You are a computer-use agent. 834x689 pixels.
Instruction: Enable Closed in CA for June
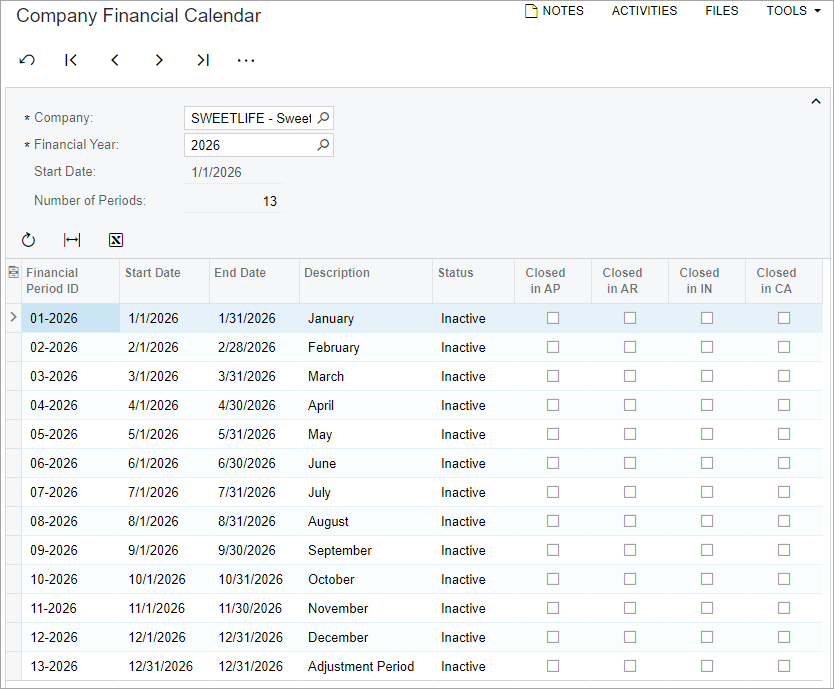pyautogui.click(x=784, y=463)
